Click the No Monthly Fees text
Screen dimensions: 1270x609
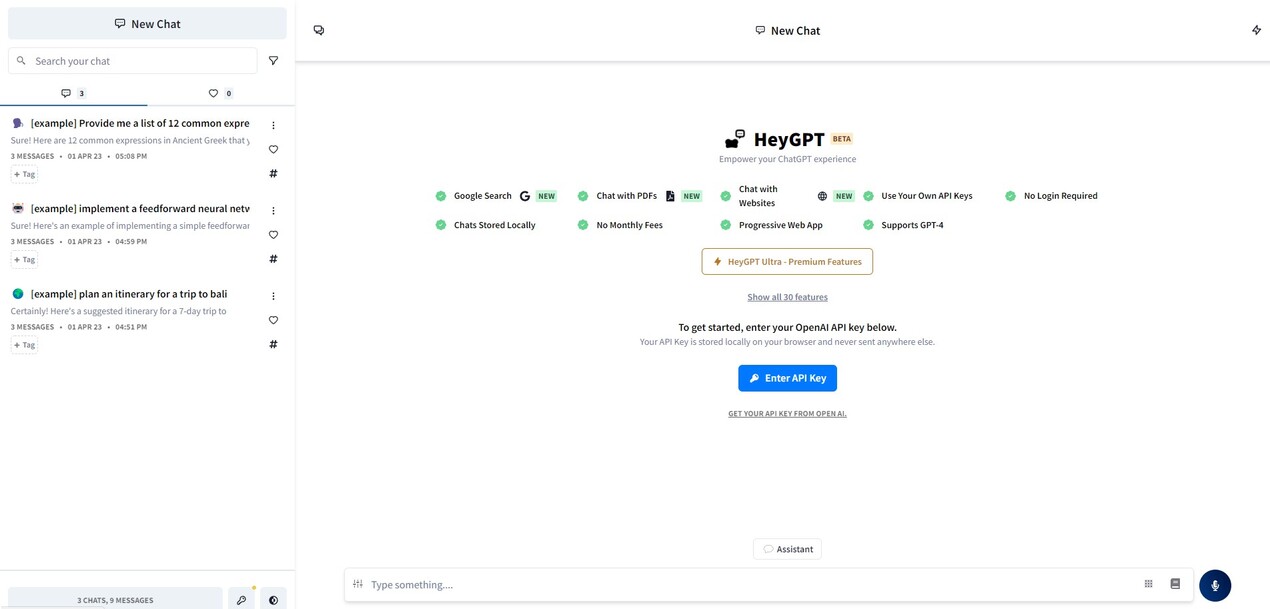coord(630,225)
